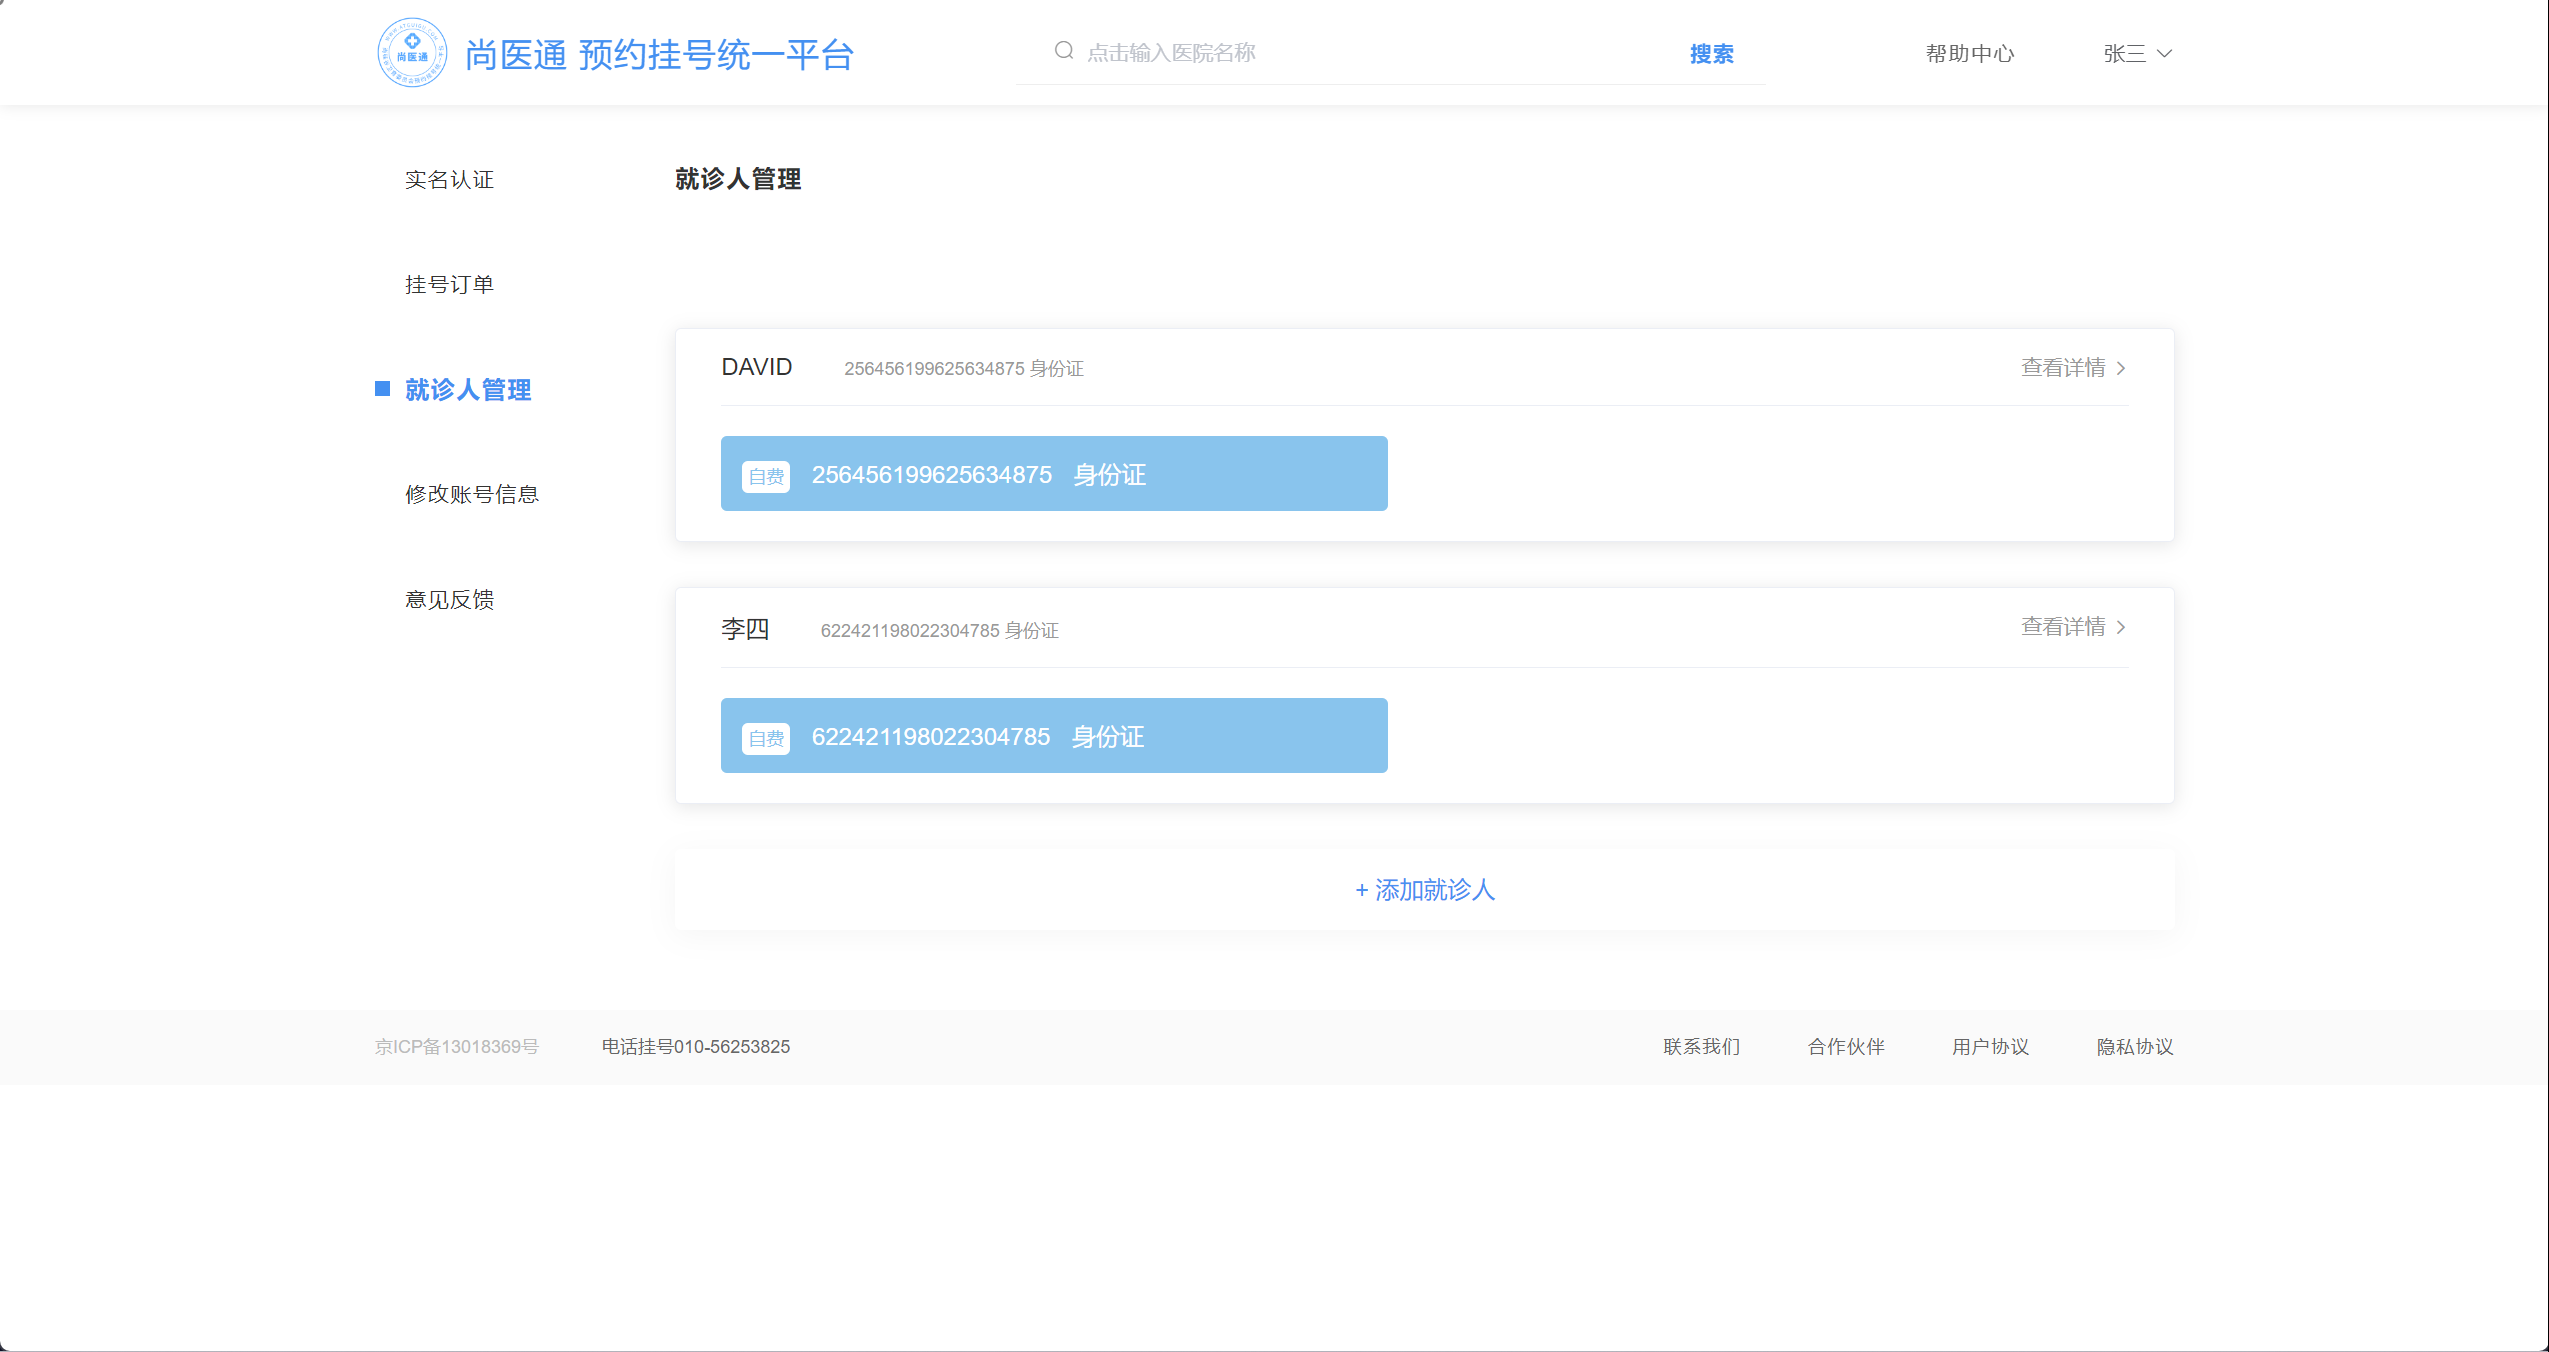
Task: Click 京ICP备13018369号 in footer
Action: point(457,1047)
